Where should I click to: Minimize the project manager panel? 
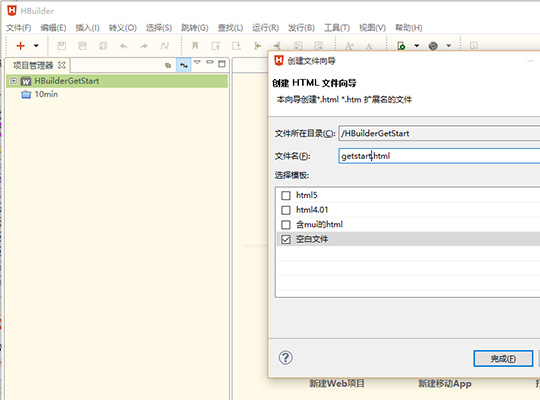tap(210, 62)
